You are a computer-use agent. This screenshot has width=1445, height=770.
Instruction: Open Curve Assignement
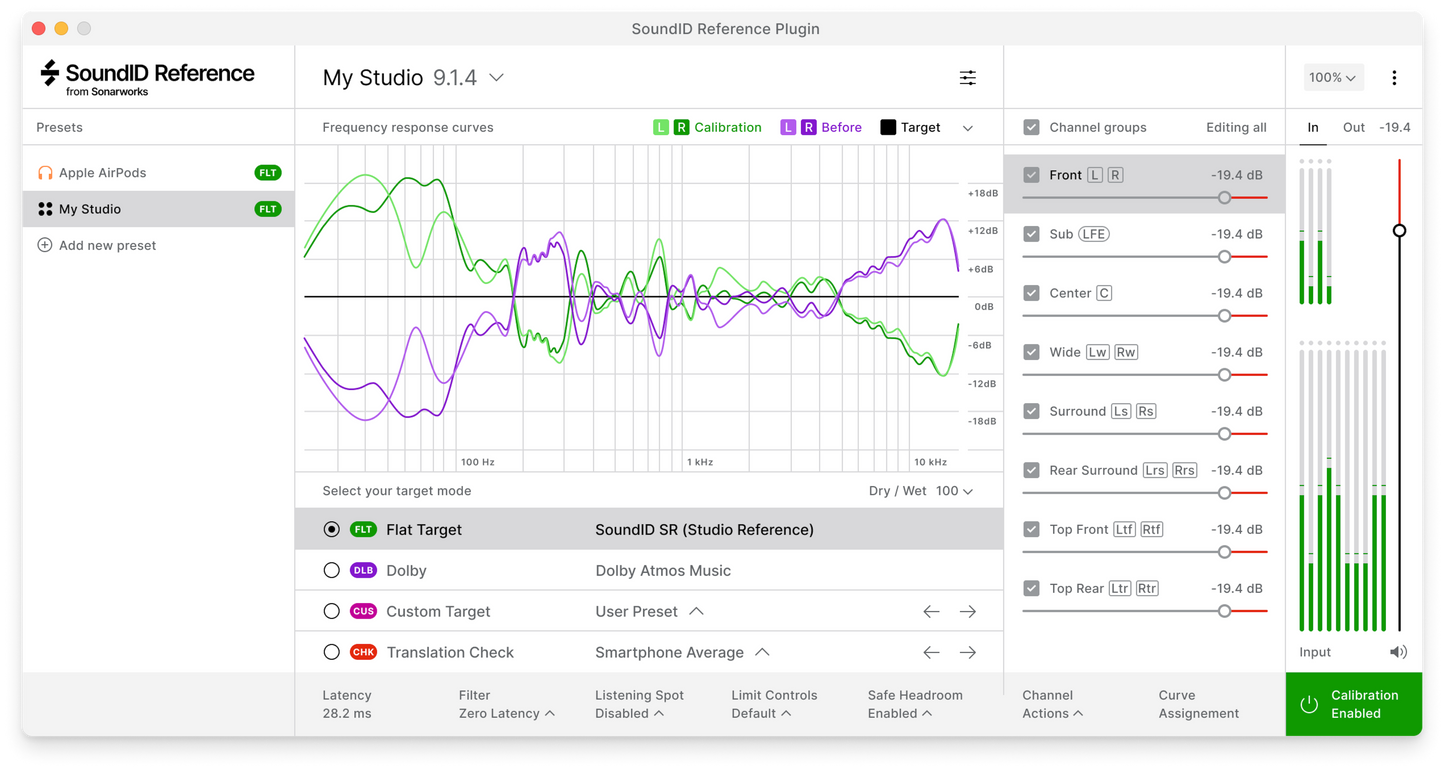tap(1198, 704)
